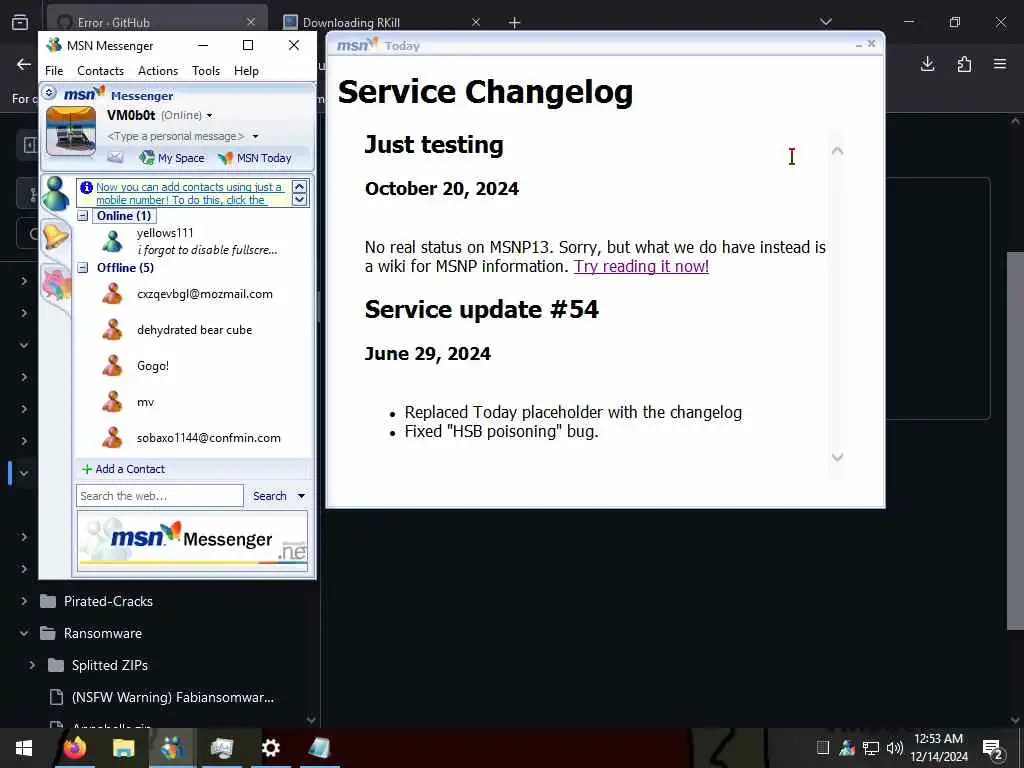Image resolution: width=1024 pixels, height=768 pixels.
Task: Collapse the Messenger header round arrow button
Action: point(49,93)
